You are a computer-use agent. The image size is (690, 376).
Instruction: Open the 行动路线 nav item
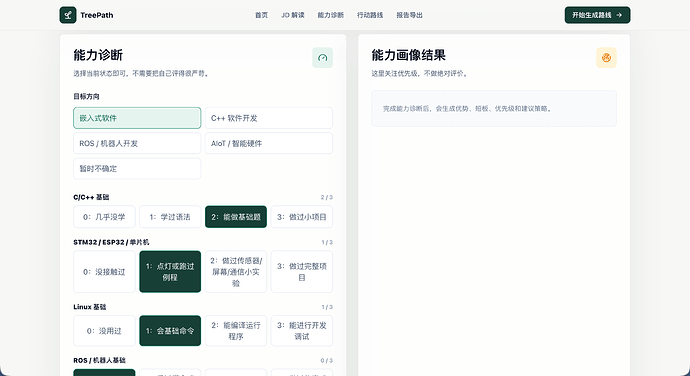tap(370, 15)
